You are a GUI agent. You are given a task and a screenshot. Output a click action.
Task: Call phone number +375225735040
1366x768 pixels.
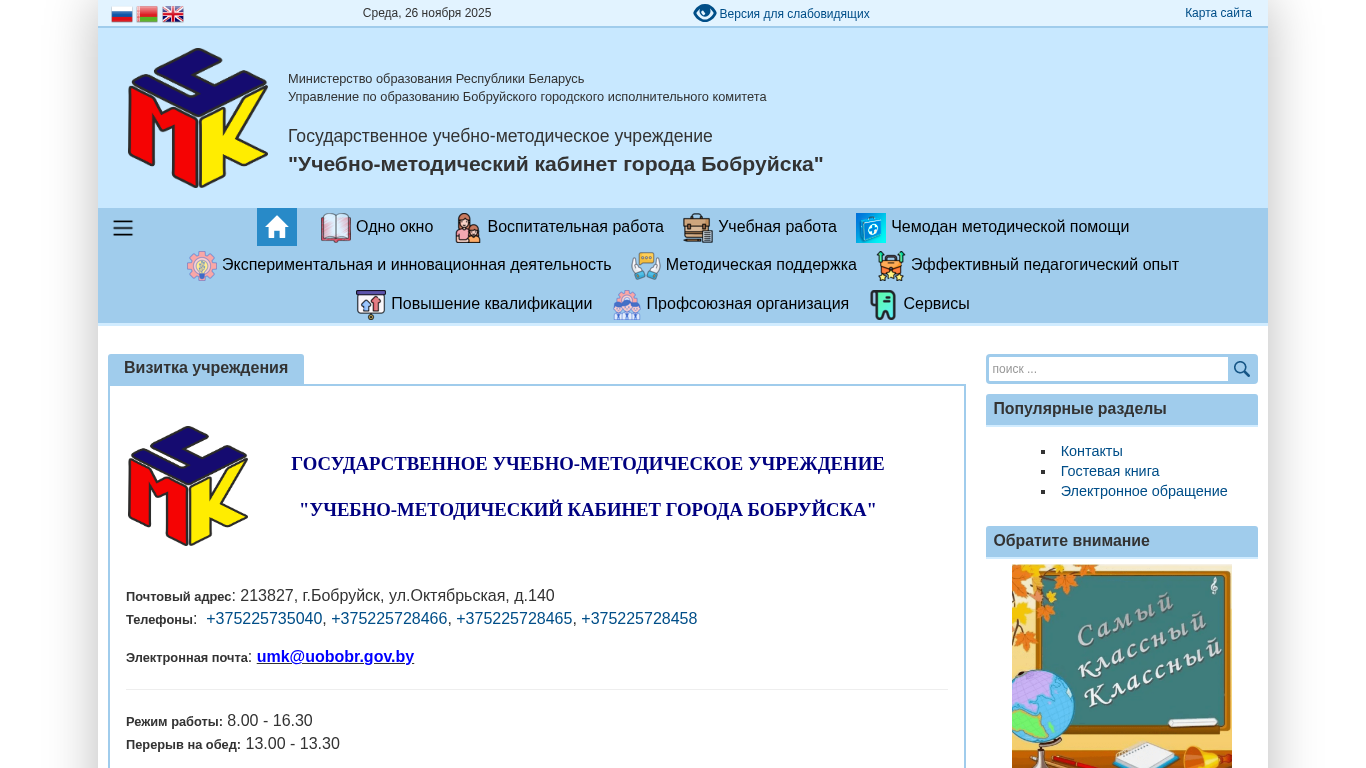pos(264,619)
